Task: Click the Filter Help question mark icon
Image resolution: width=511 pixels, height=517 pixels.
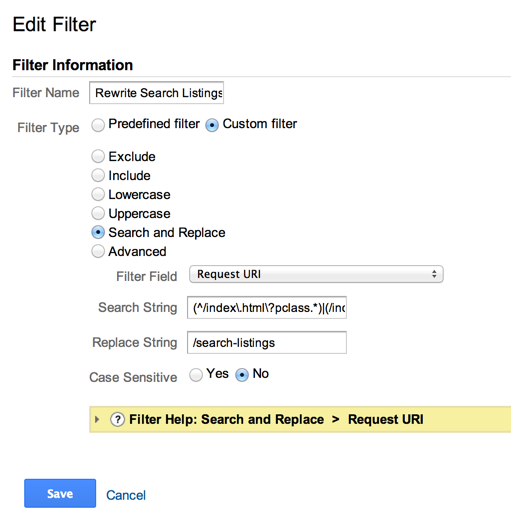Action: [117, 420]
